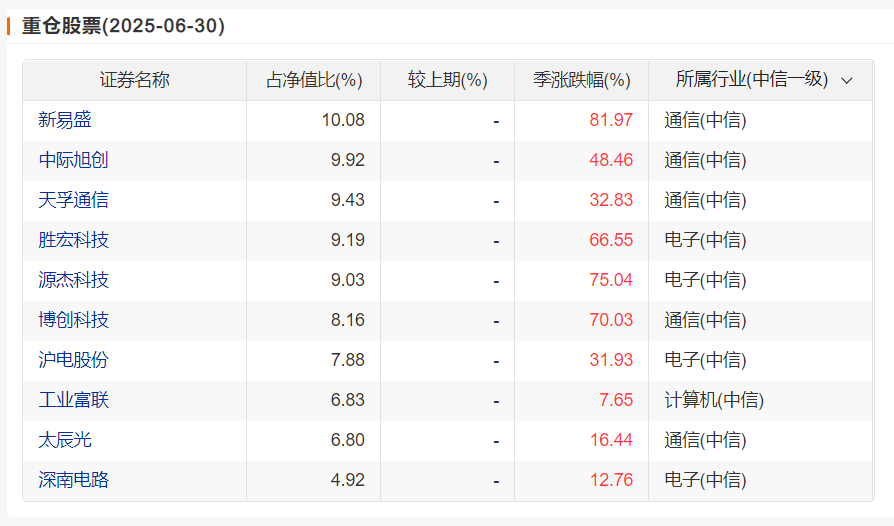Click 通信(中信) industry in 新易盛 row
Viewport: 894px width, 526px height.
pyautogui.click(x=705, y=120)
